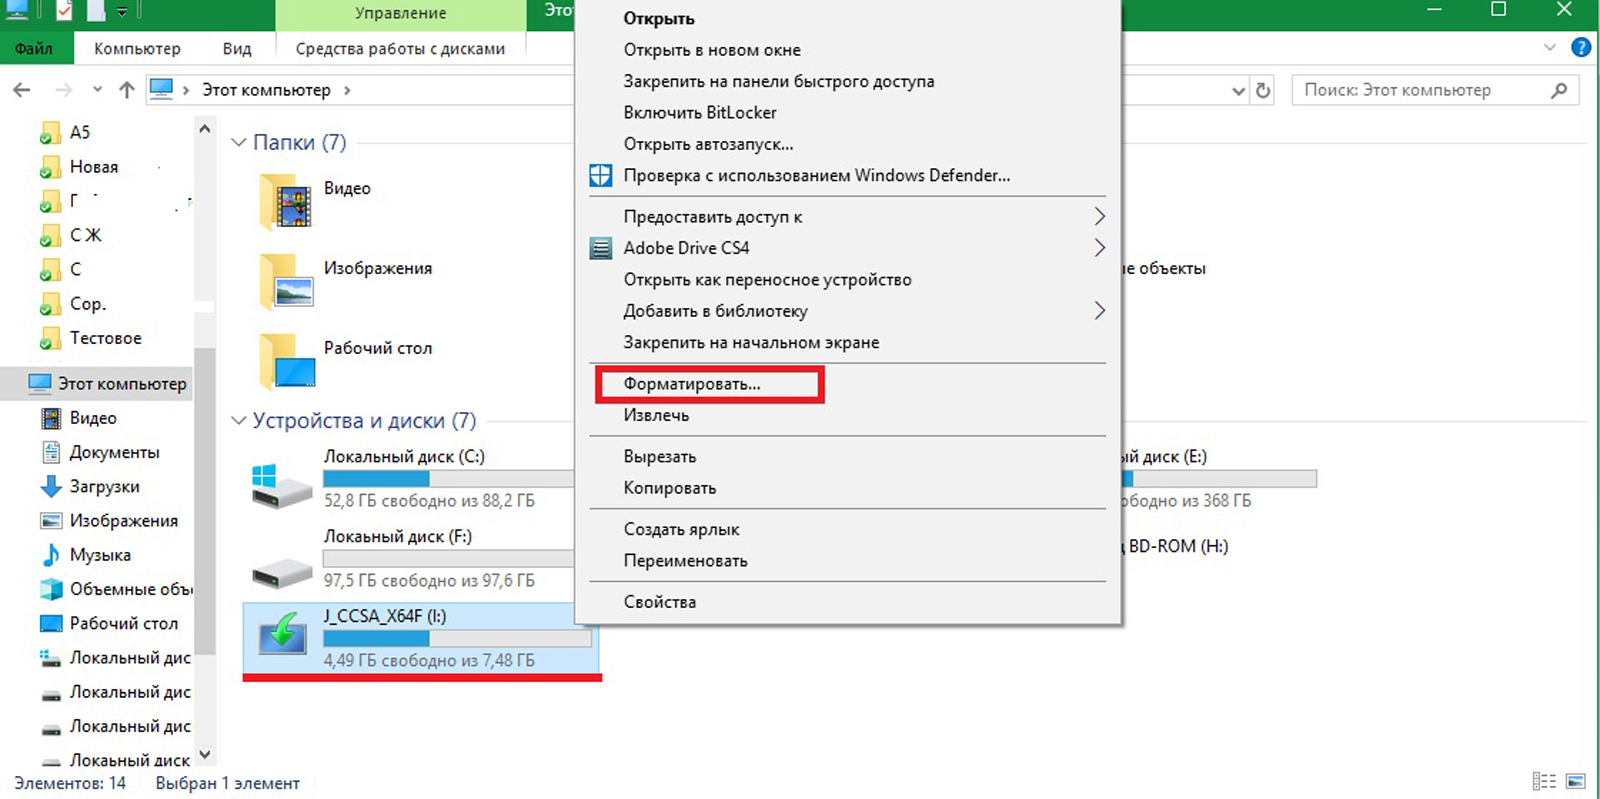1600x799 pixels.
Task: Open the Средства работы с дисками tab
Action: pos(400,48)
